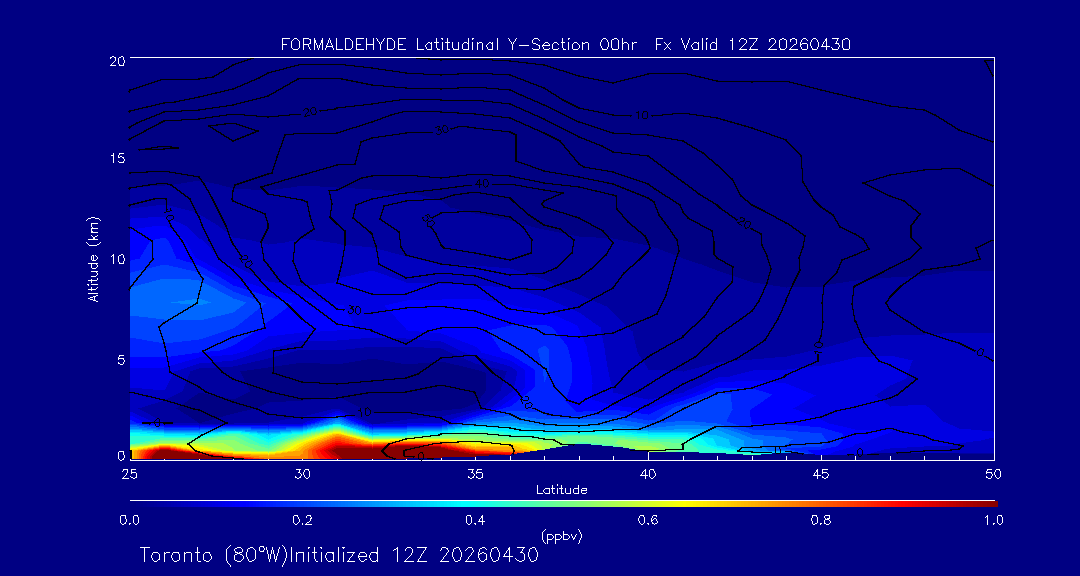Click latitude 35 tick label
Screen dimensions: 1080x576
pyautogui.click(x=475, y=474)
